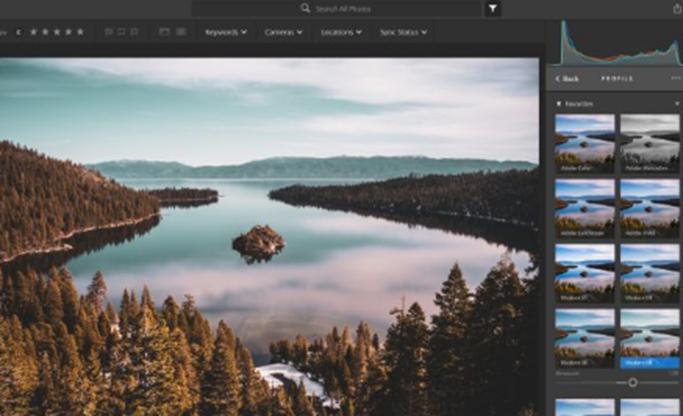Toggle the rejected flag filter (last flag)
The height and width of the screenshot is (416, 683).
click(135, 32)
